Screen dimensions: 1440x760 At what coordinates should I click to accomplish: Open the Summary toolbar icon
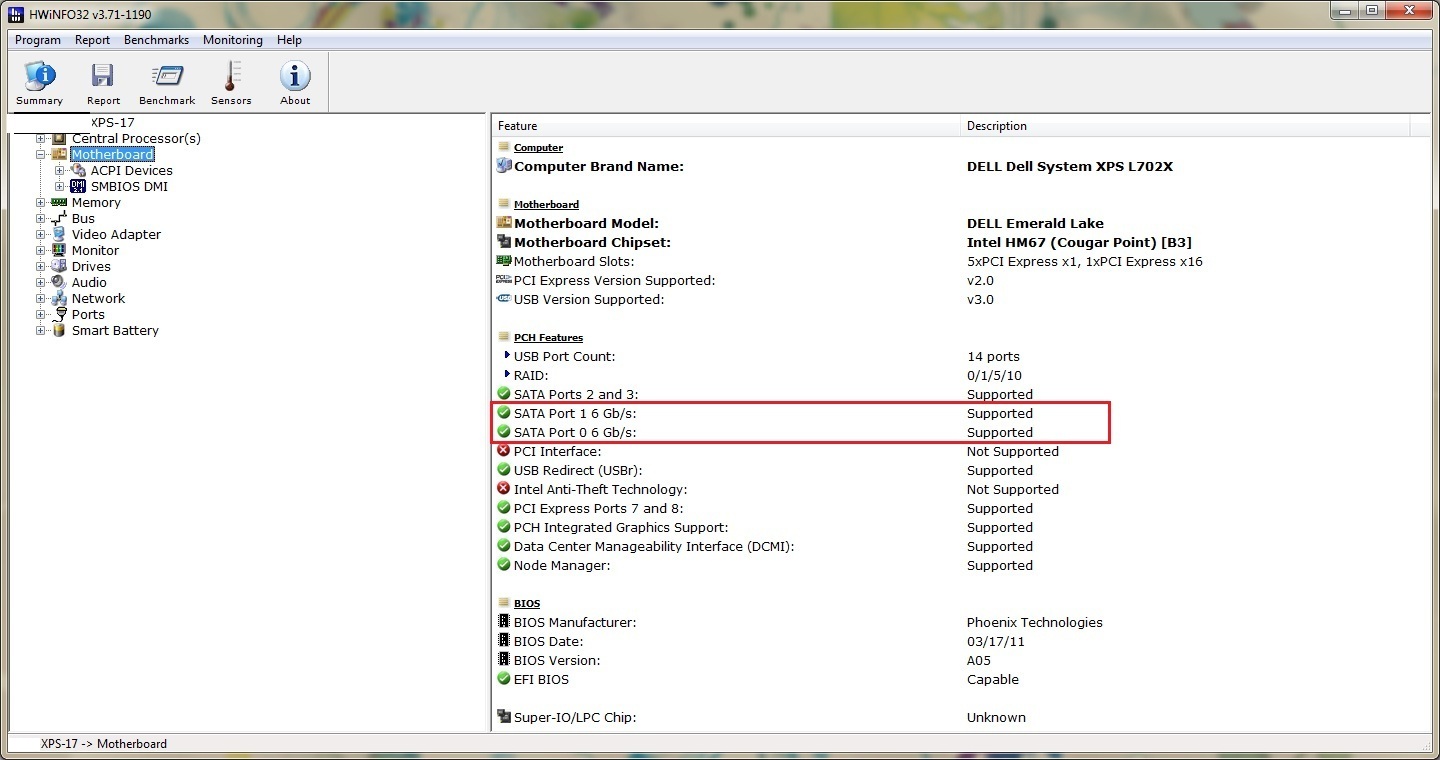[x=39, y=78]
